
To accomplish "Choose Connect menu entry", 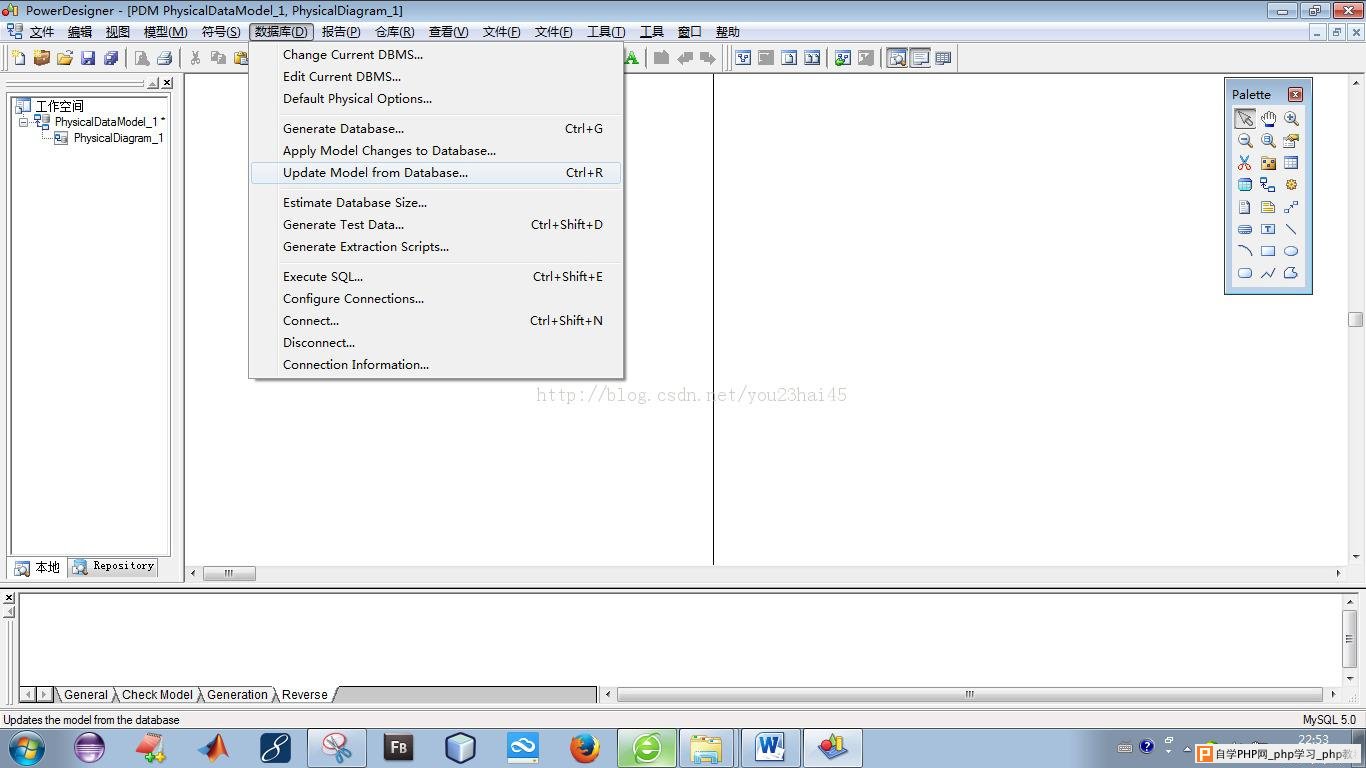I will (x=435, y=321).
